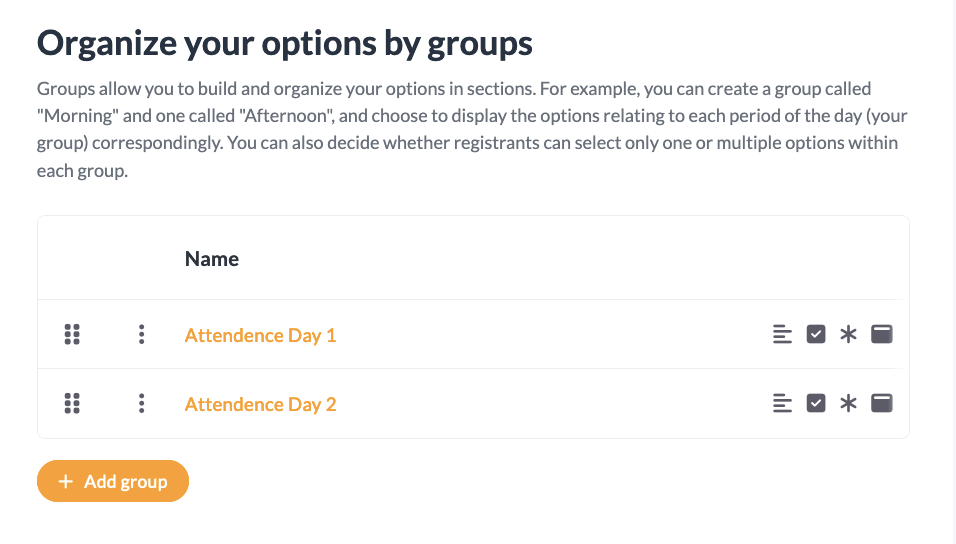Image resolution: width=956 pixels, height=544 pixels.
Task: Open the three-dot menu for Attendence Day 1
Action: tap(142, 335)
